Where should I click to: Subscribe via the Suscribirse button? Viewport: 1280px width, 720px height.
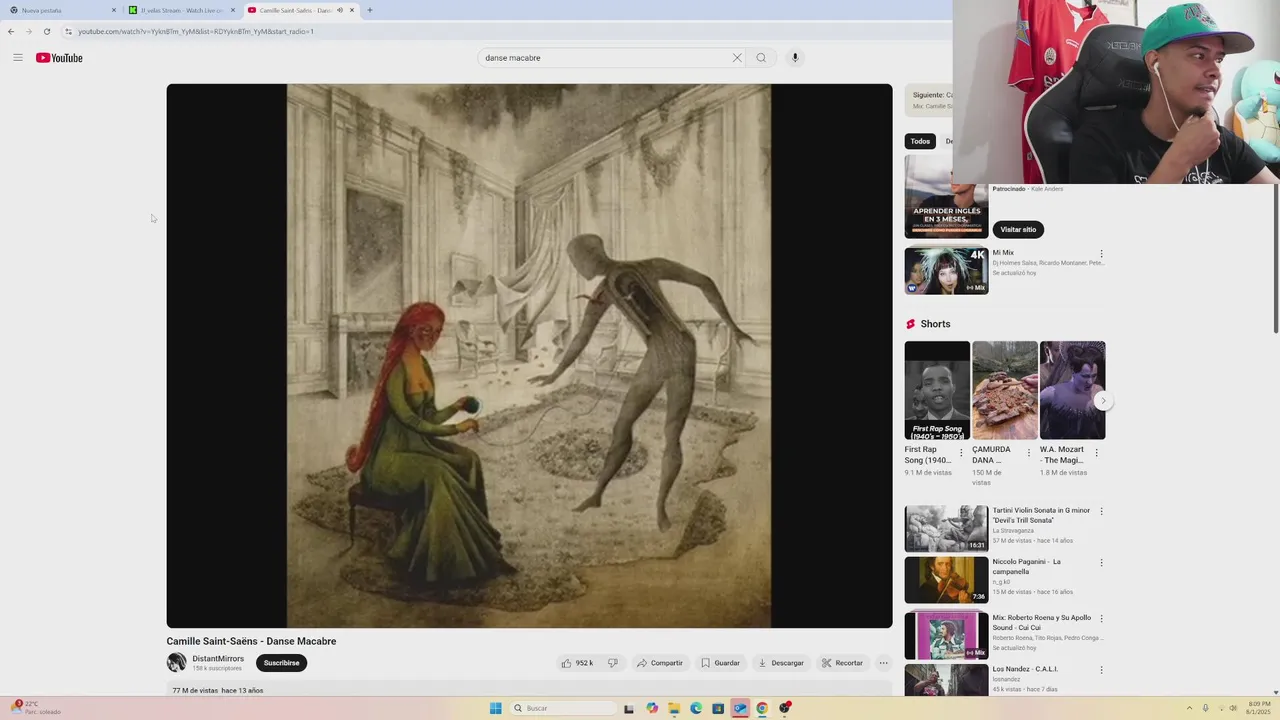tap(281, 663)
